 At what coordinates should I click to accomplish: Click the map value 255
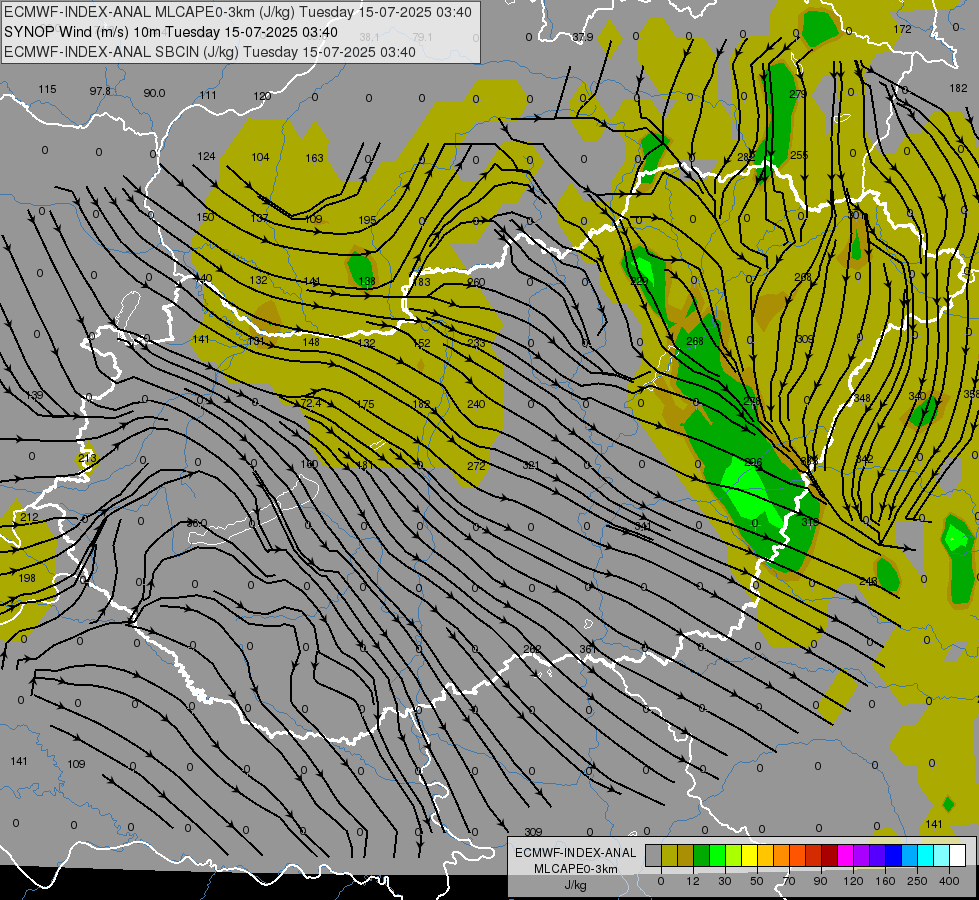click(799, 156)
